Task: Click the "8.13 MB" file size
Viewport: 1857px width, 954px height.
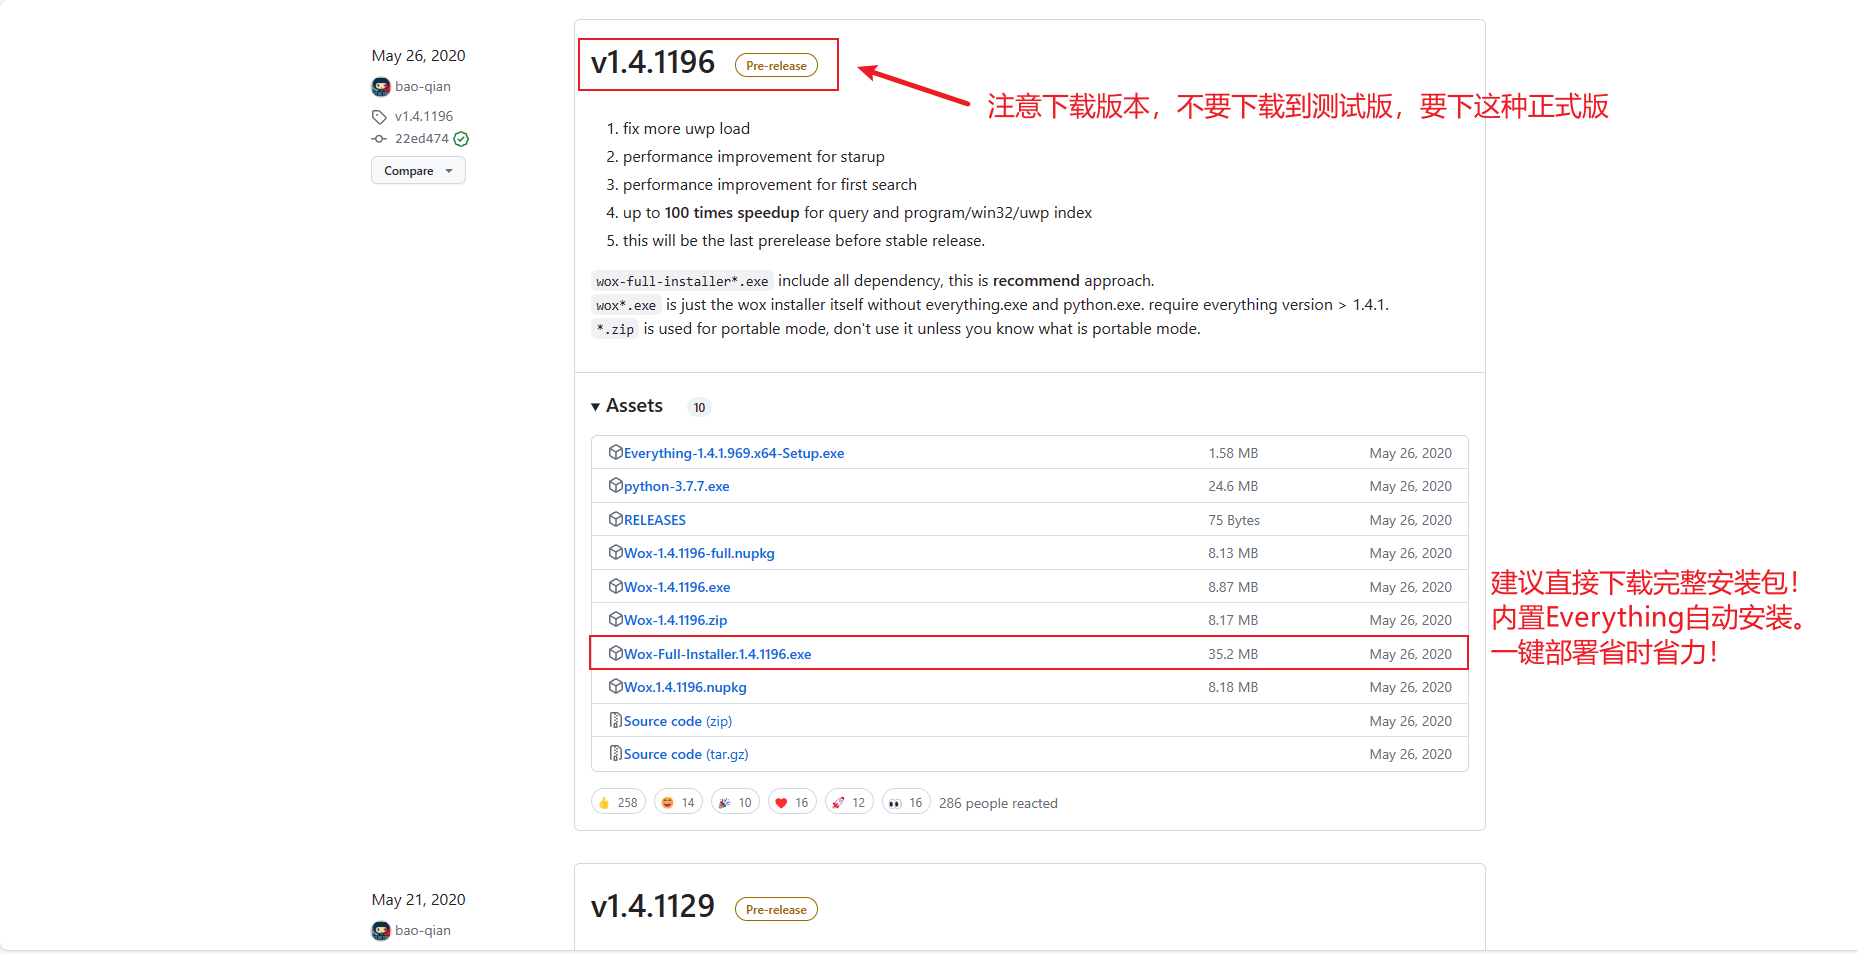Action: (x=1233, y=553)
